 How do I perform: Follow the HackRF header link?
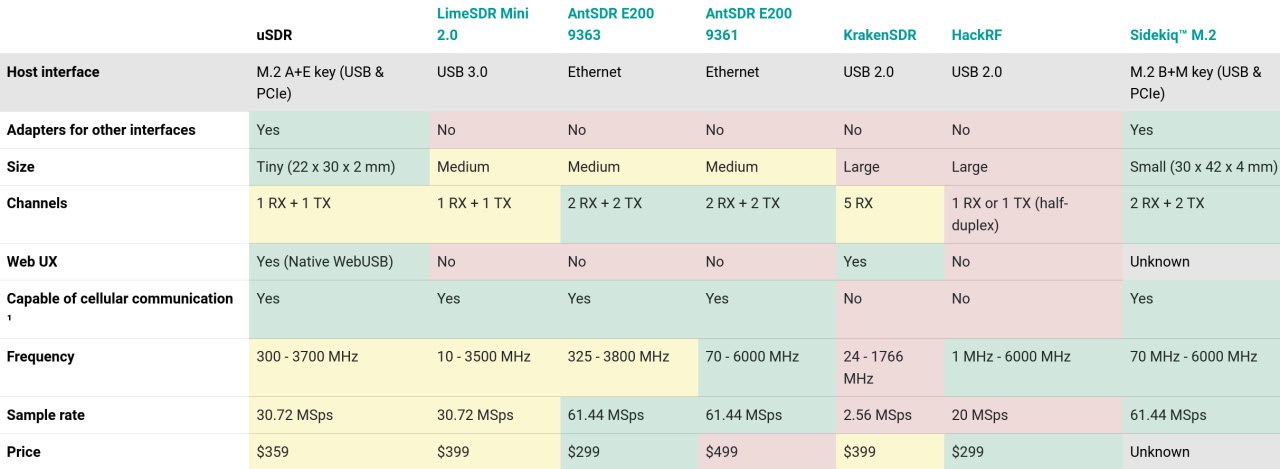click(977, 35)
